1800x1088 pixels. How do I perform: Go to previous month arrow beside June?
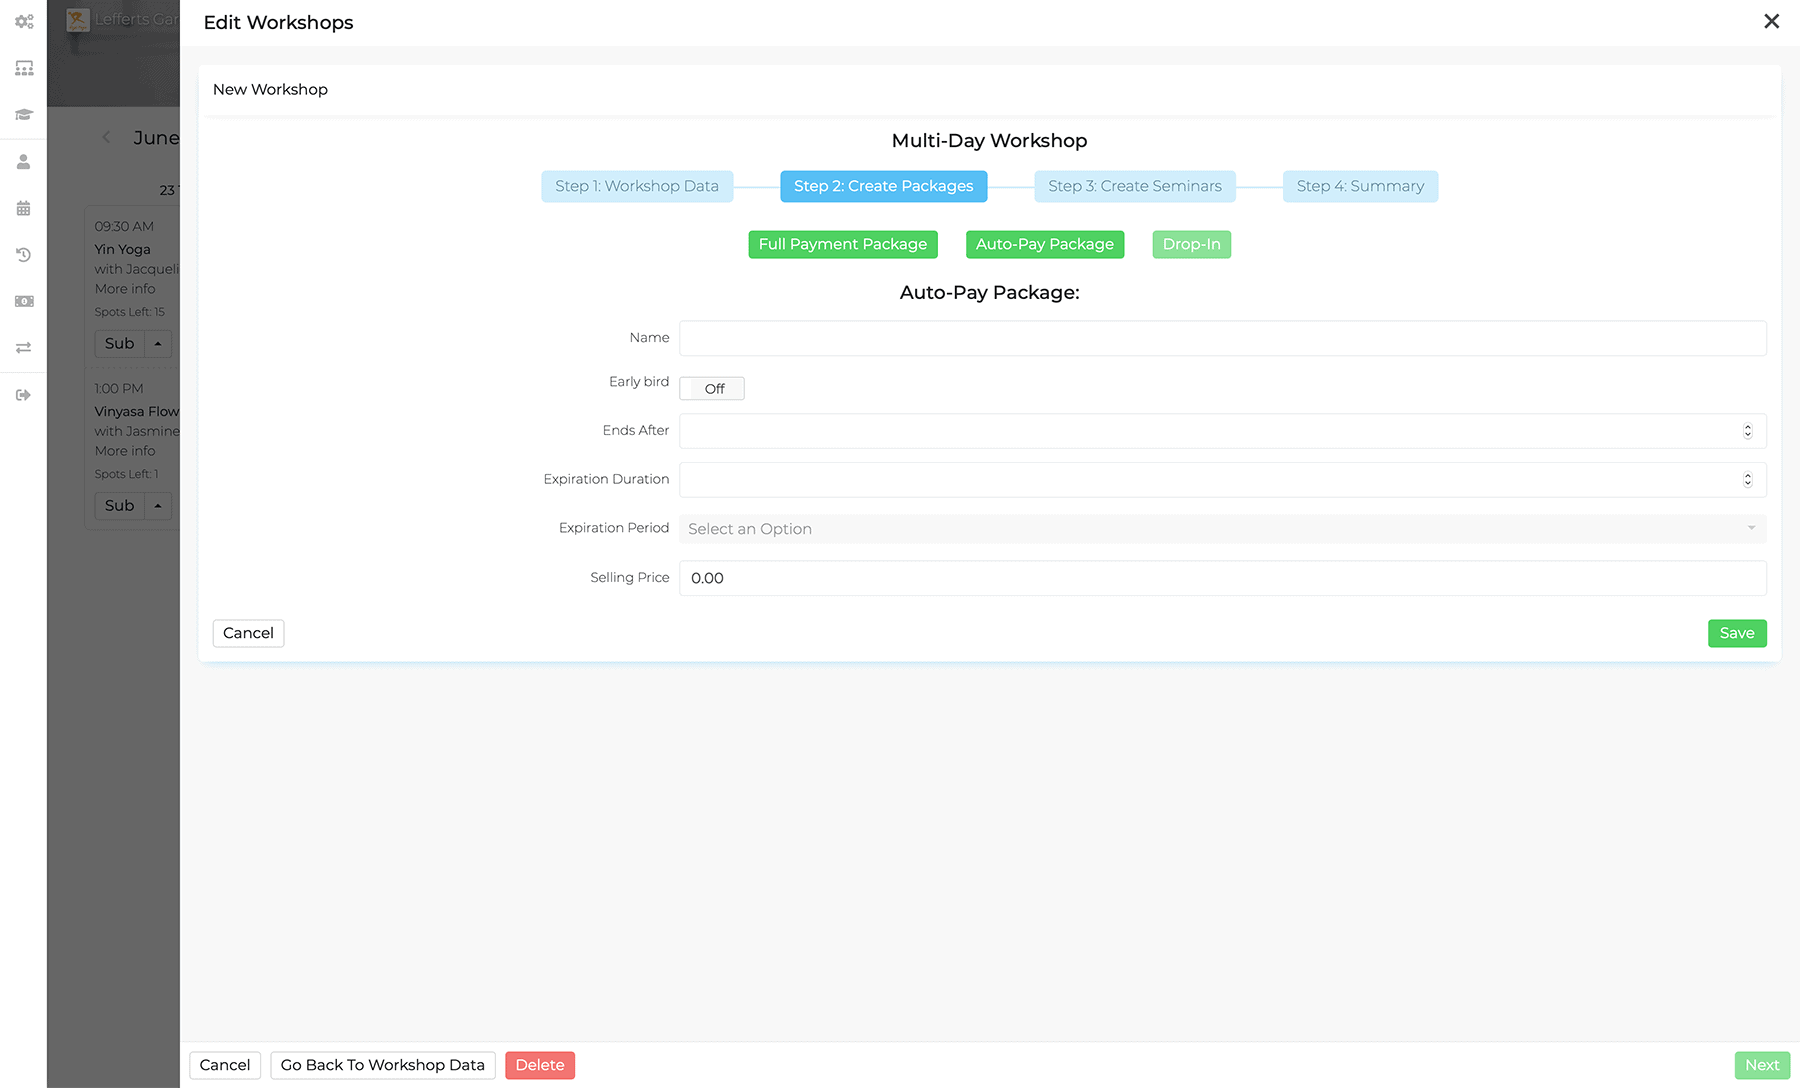pos(106,137)
